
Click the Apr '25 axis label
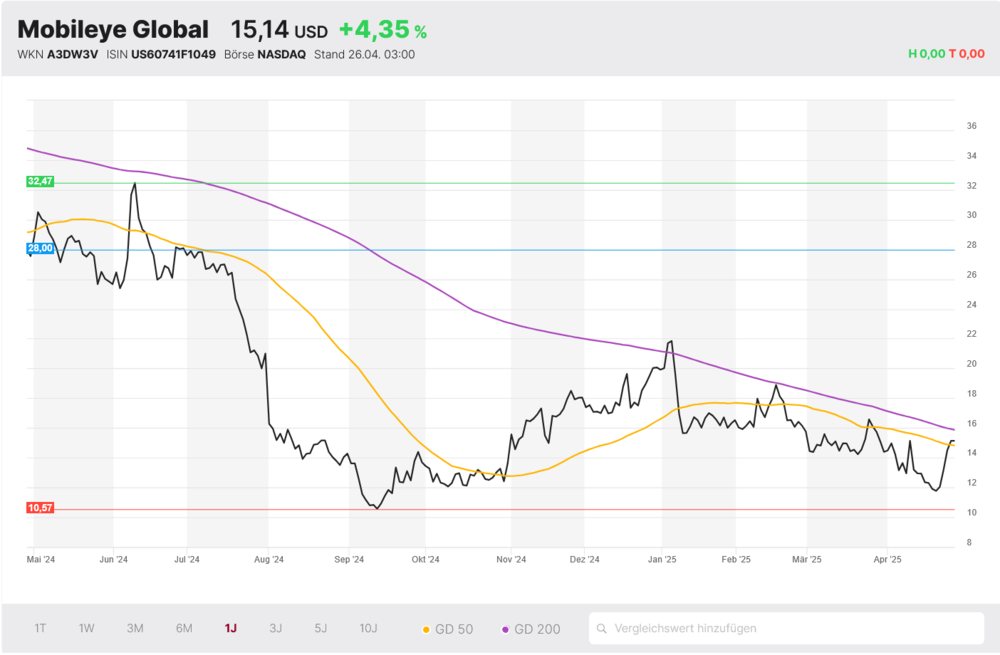(887, 559)
